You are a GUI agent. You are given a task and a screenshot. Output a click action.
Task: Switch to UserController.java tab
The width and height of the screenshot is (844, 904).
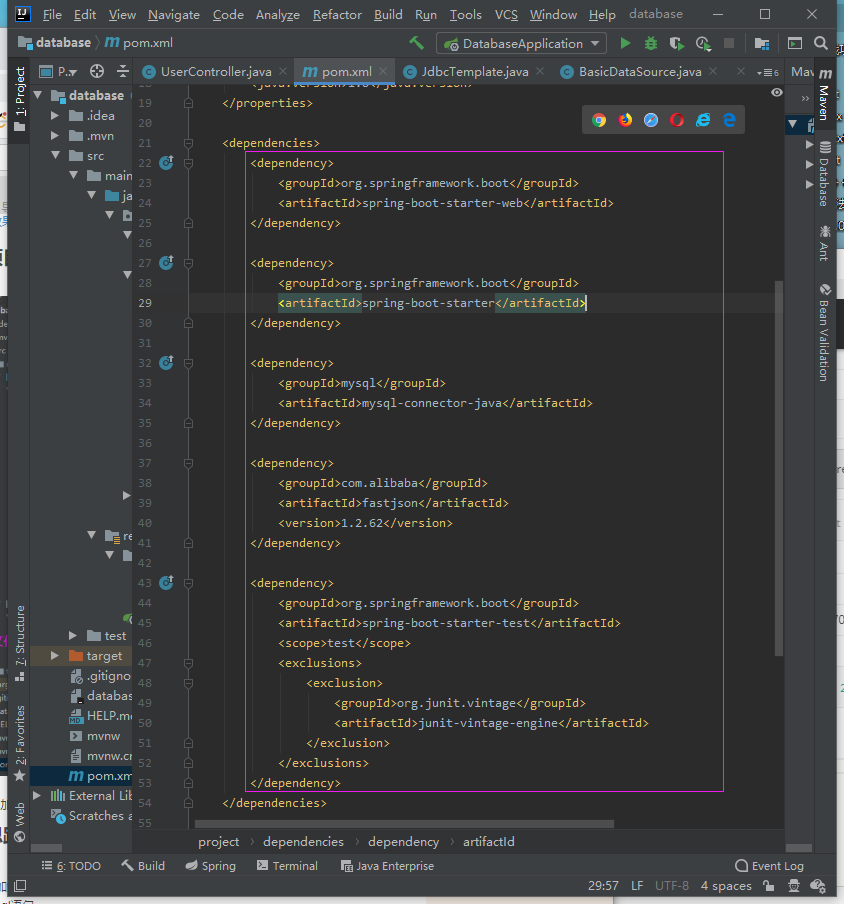point(216,71)
